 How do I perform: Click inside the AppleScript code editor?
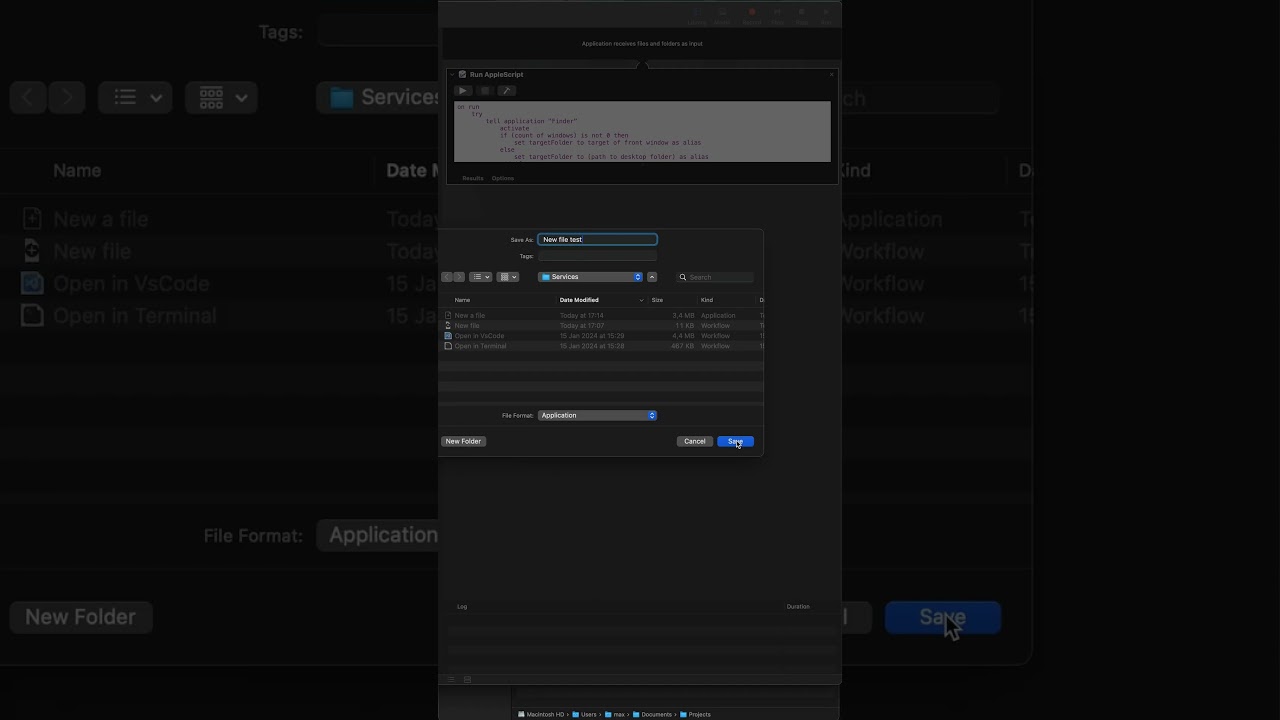tap(642, 131)
